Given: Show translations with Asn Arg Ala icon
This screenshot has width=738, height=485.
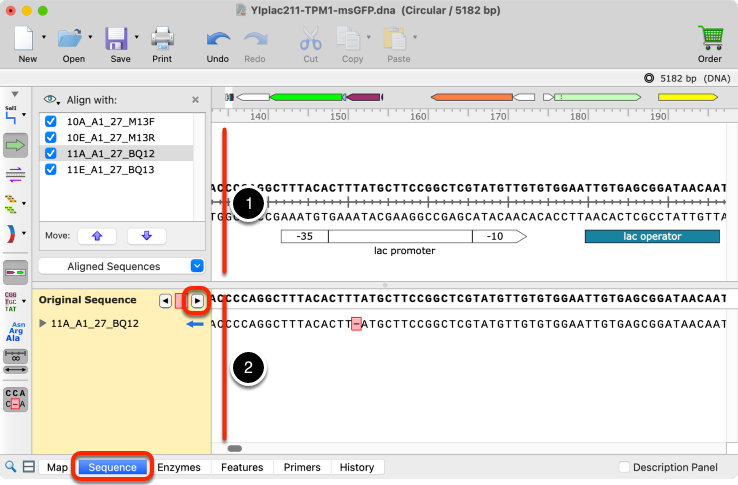Looking at the screenshot, I should 16,331.
